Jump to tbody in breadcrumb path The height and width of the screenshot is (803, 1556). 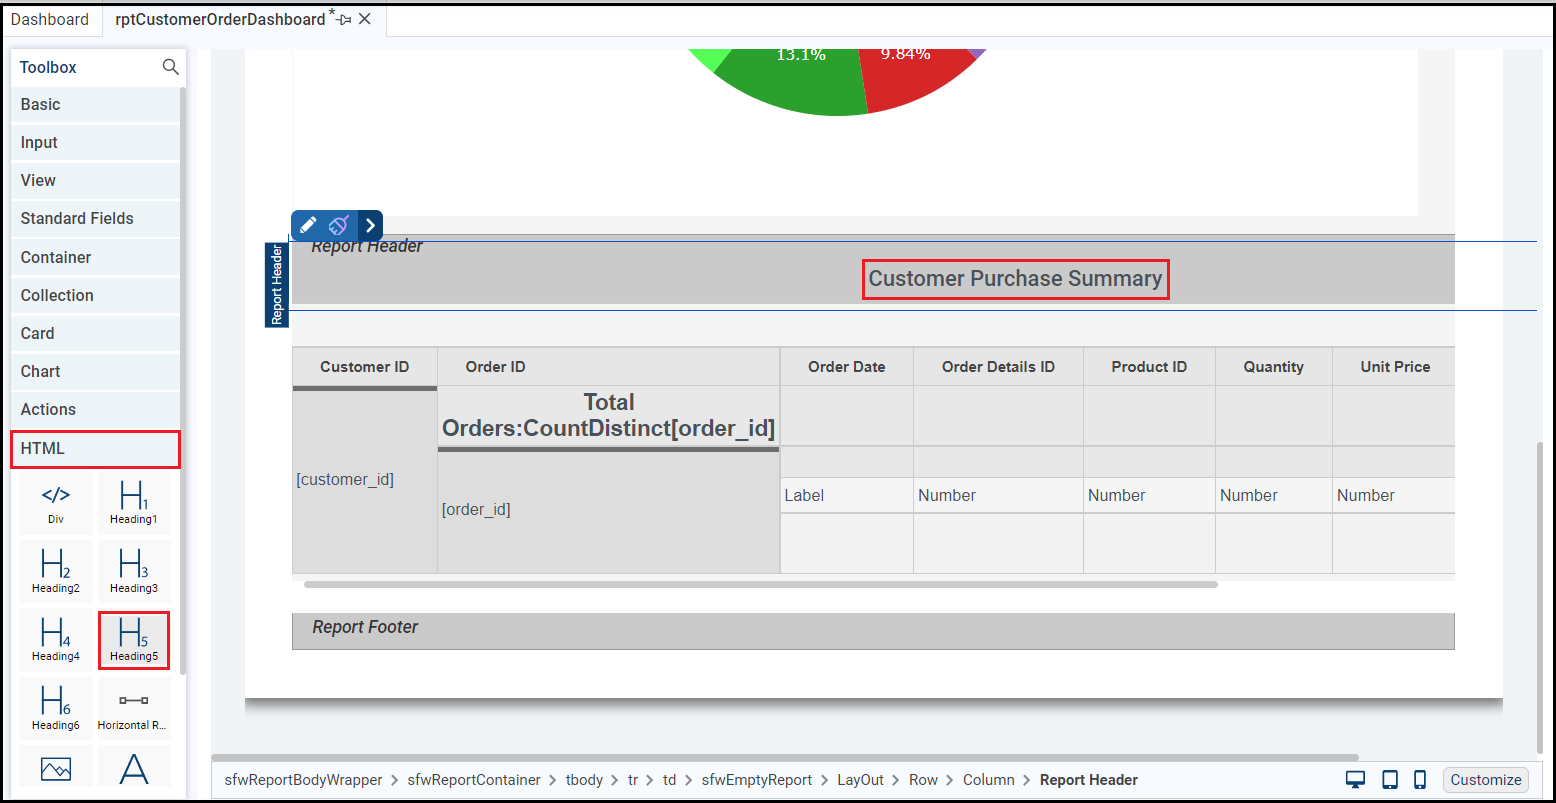point(584,780)
